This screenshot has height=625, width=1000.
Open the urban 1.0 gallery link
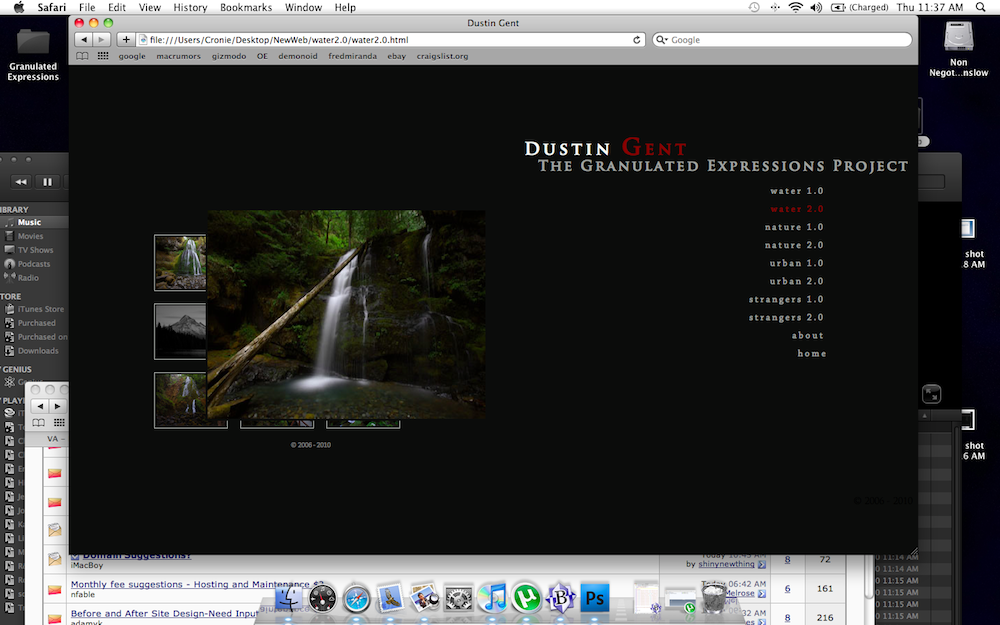tap(797, 263)
